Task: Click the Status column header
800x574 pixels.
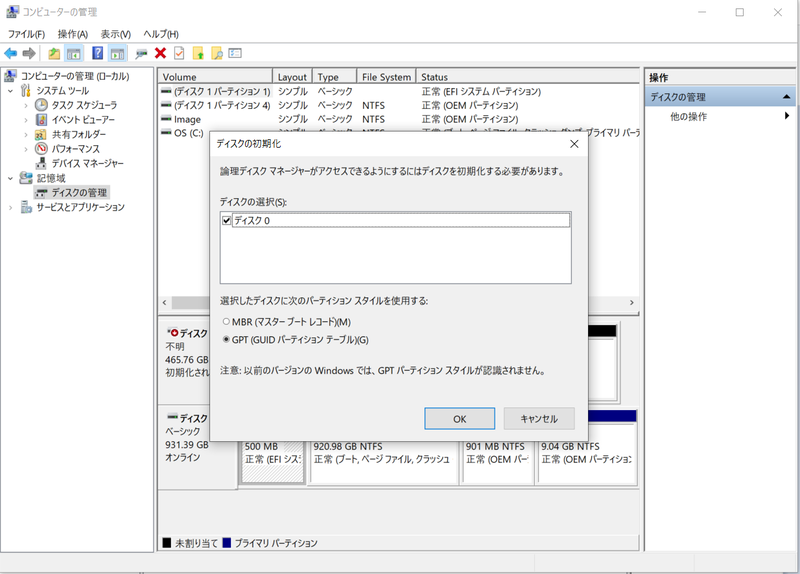Action: [528, 77]
